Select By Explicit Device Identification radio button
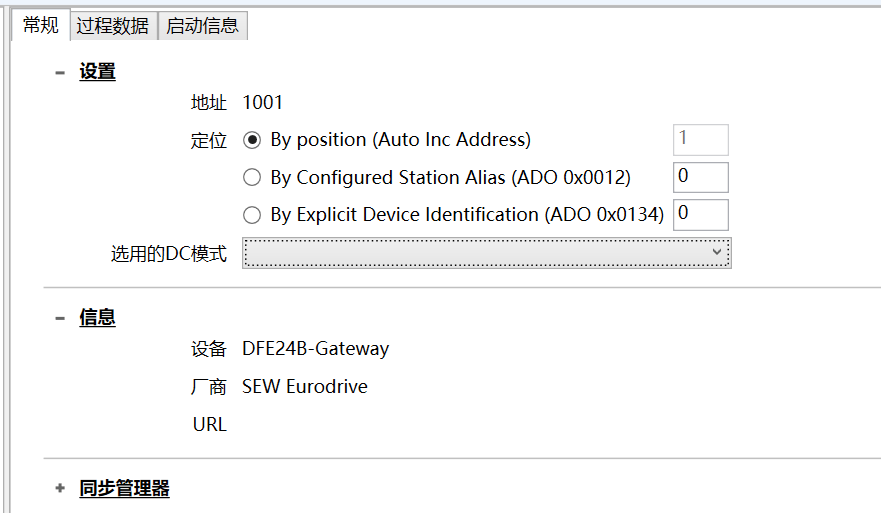This screenshot has width=881, height=513. click(x=252, y=215)
